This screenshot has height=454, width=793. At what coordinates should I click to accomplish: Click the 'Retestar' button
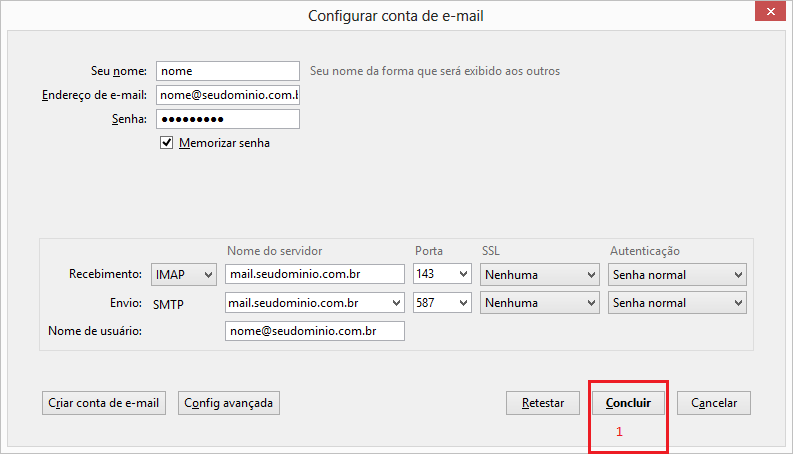click(x=543, y=403)
